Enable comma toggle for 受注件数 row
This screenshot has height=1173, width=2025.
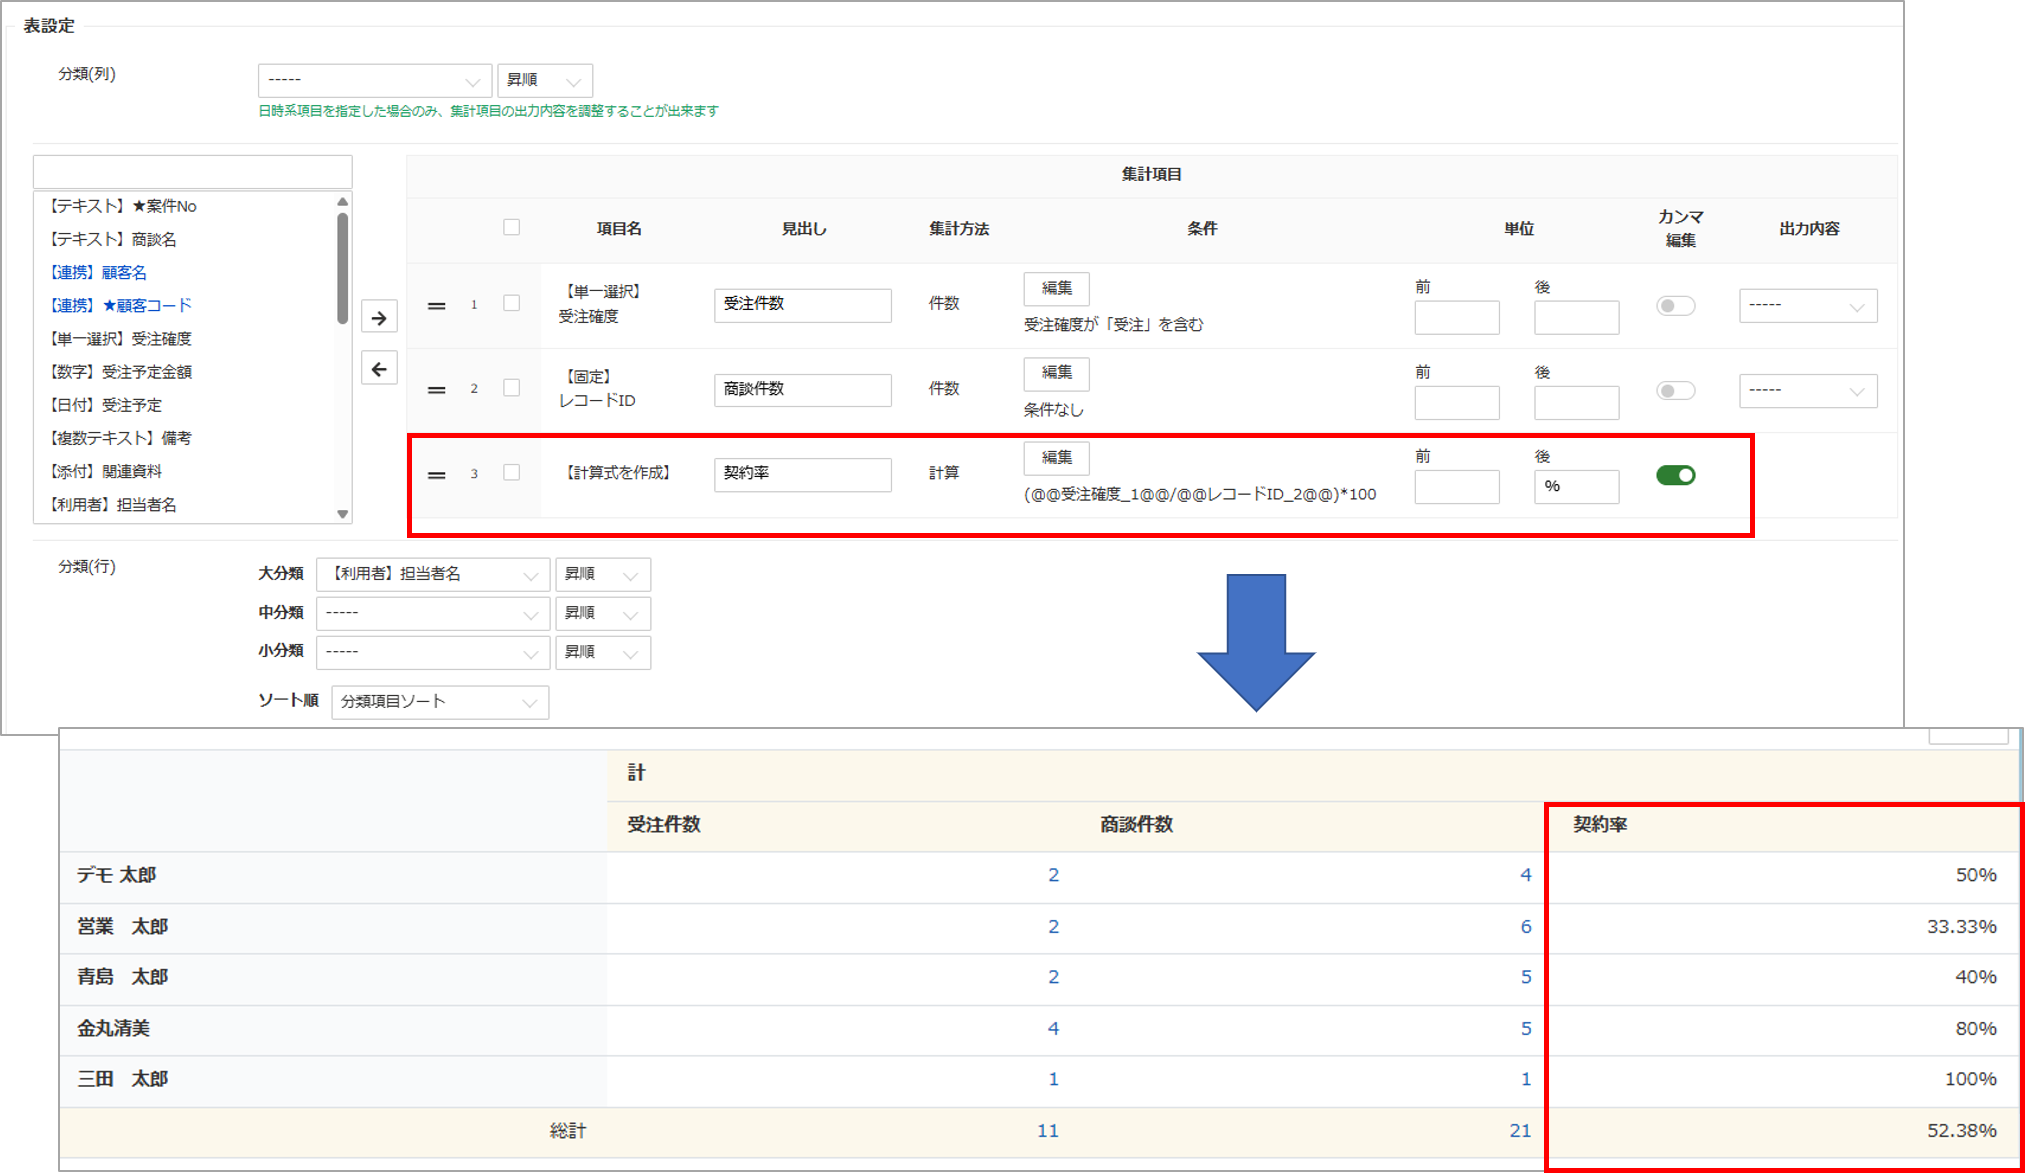(1675, 306)
